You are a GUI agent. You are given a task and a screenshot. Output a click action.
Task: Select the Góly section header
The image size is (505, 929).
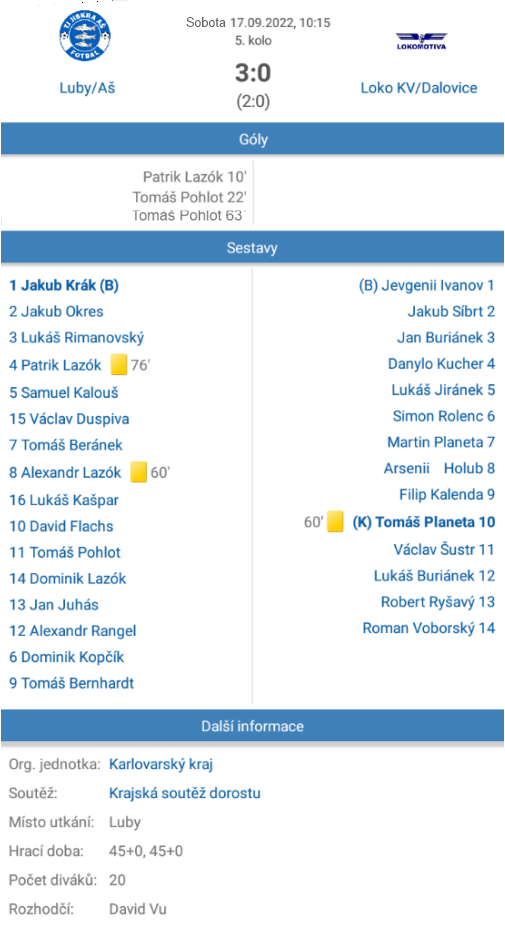coord(252,139)
